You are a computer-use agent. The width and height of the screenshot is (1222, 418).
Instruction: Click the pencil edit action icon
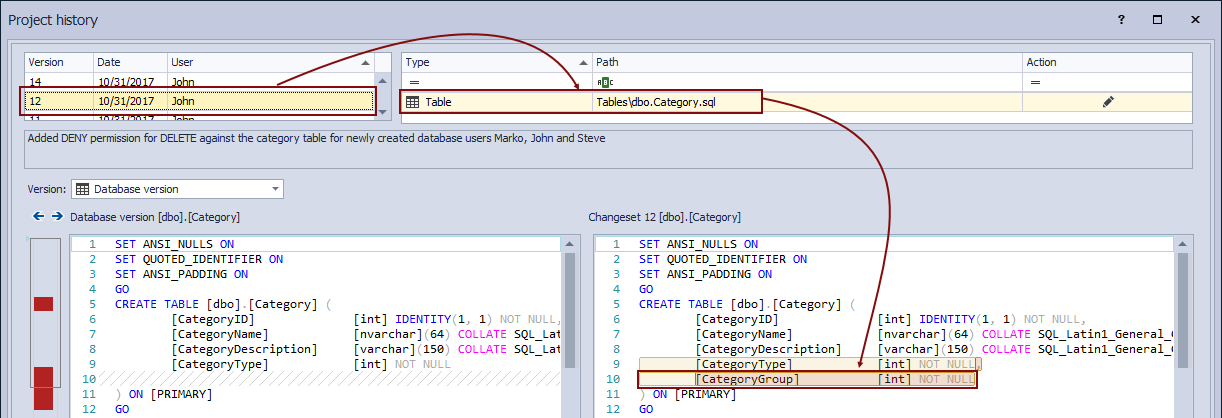coord(1107,102)
